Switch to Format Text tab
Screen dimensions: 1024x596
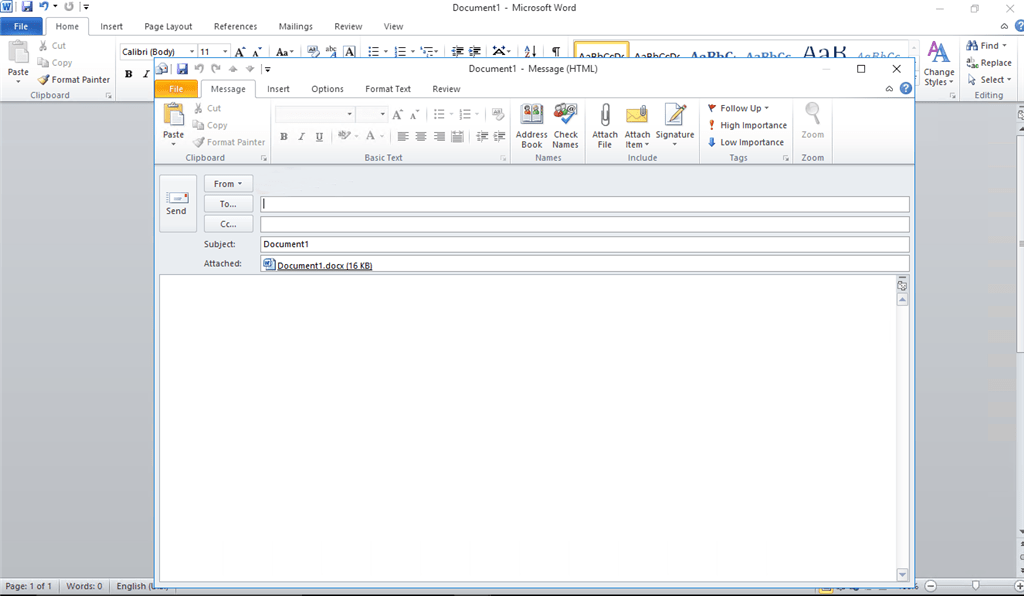(388, 89)
